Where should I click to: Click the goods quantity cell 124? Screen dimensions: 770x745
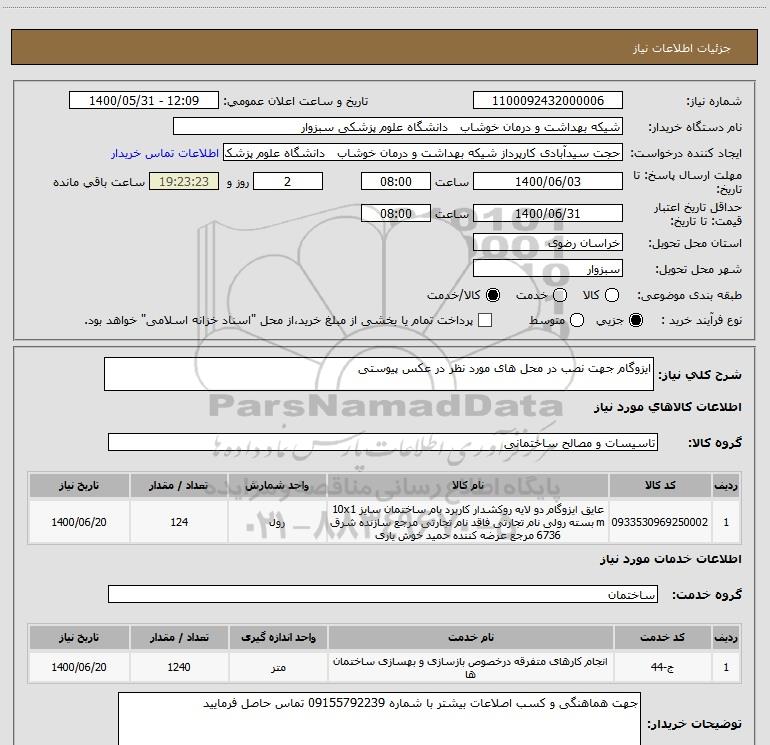pos(179,522)
